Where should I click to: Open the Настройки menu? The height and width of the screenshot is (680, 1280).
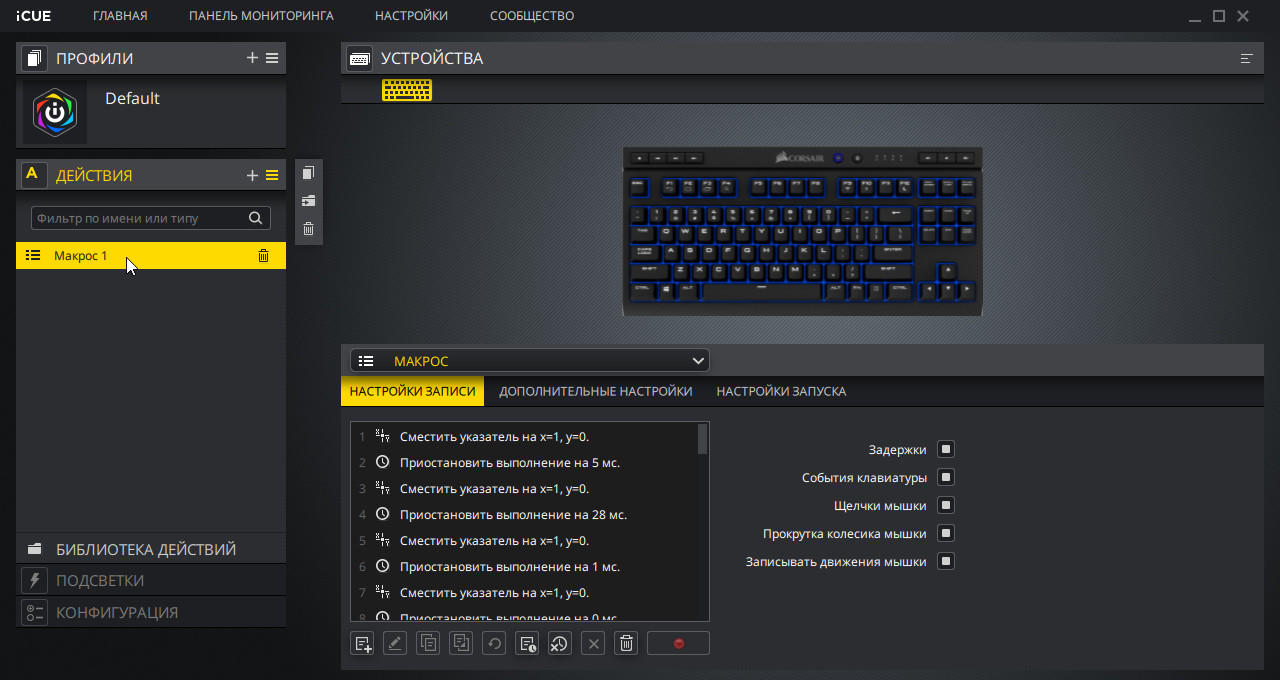tap(411, 16)
